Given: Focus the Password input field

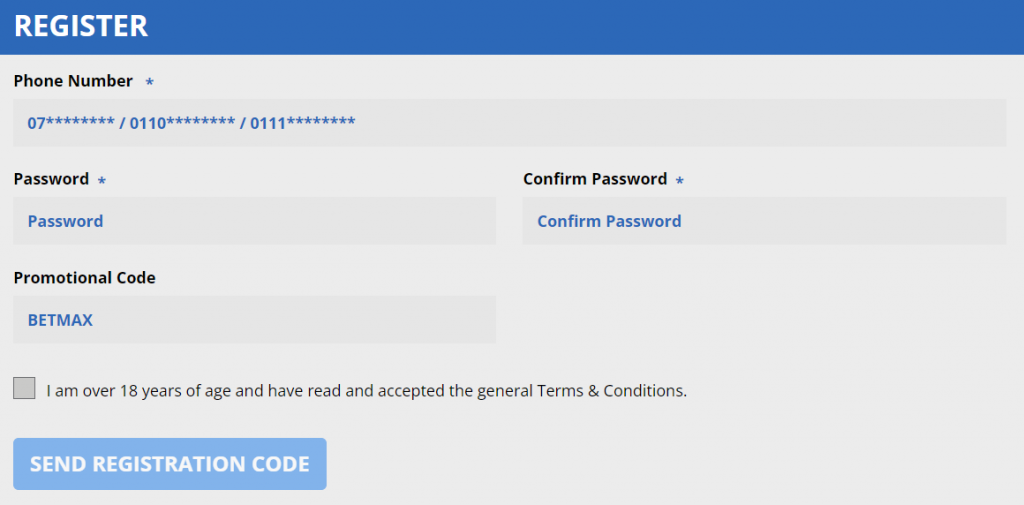Looking at the screenshot, I should [x=254, y=221].
